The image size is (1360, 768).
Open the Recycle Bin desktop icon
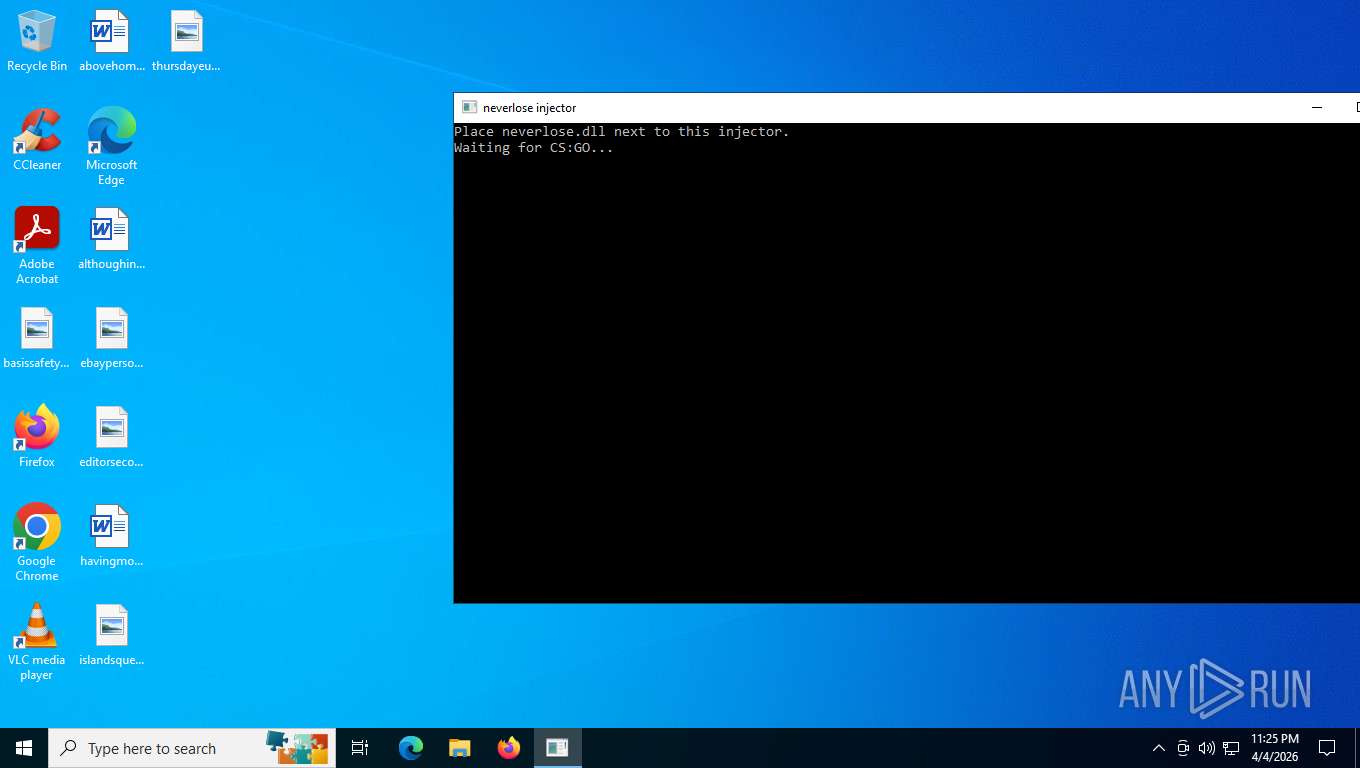37,41
